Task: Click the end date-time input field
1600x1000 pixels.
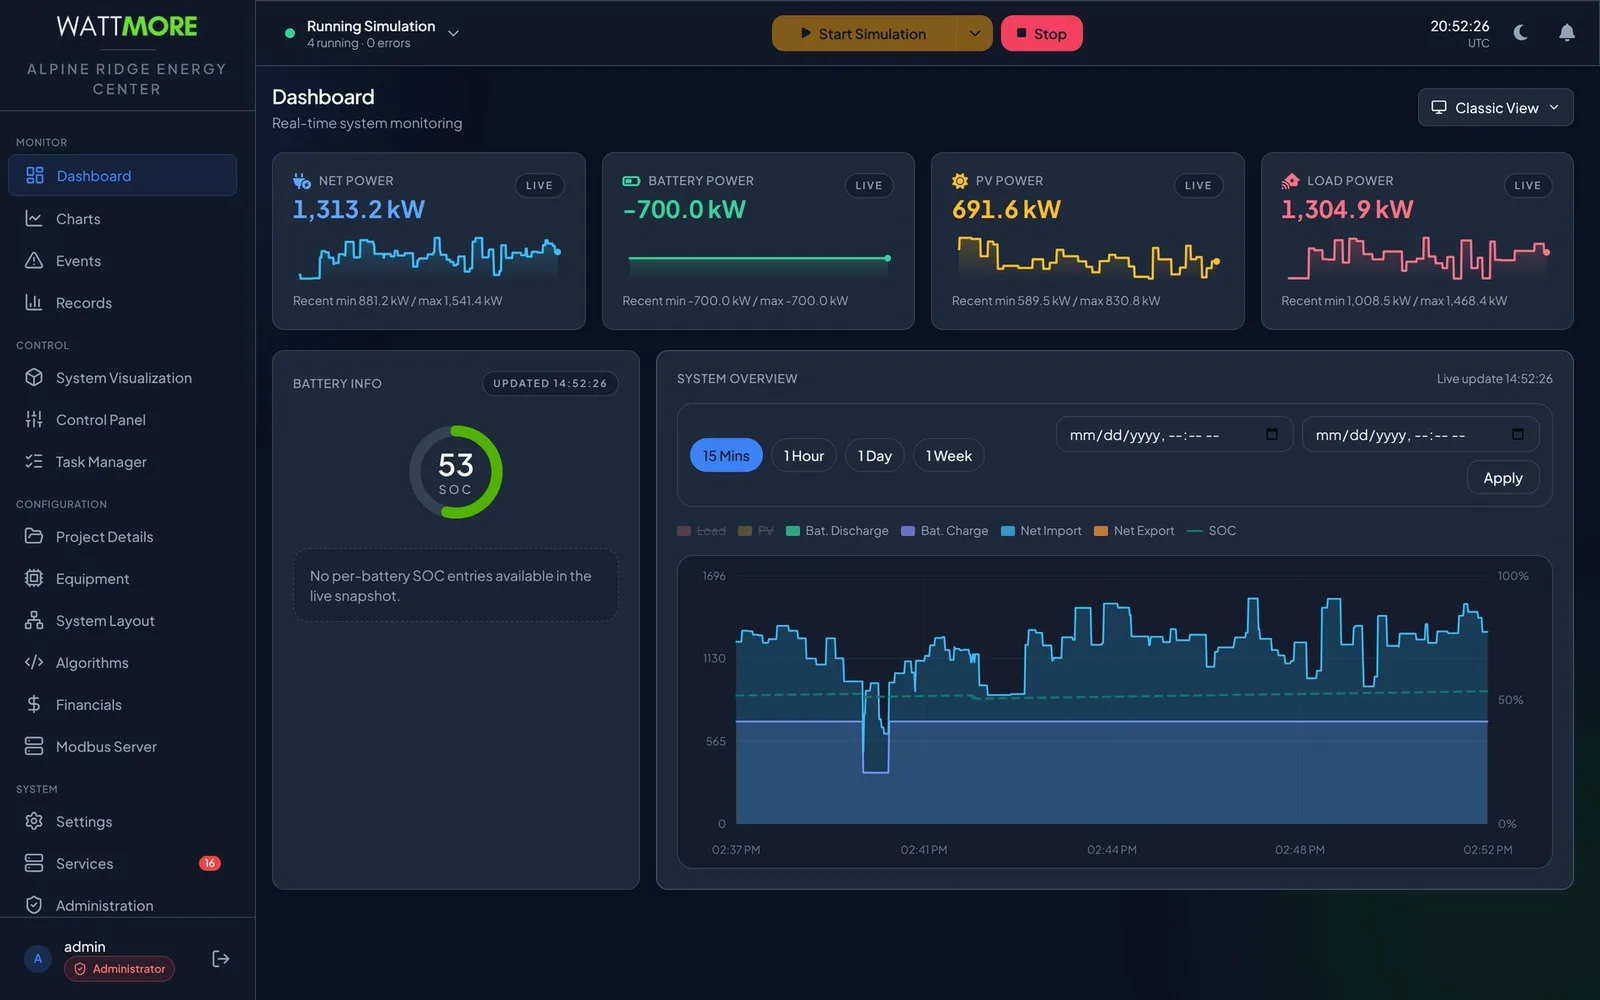Action: coord(1421,434)
